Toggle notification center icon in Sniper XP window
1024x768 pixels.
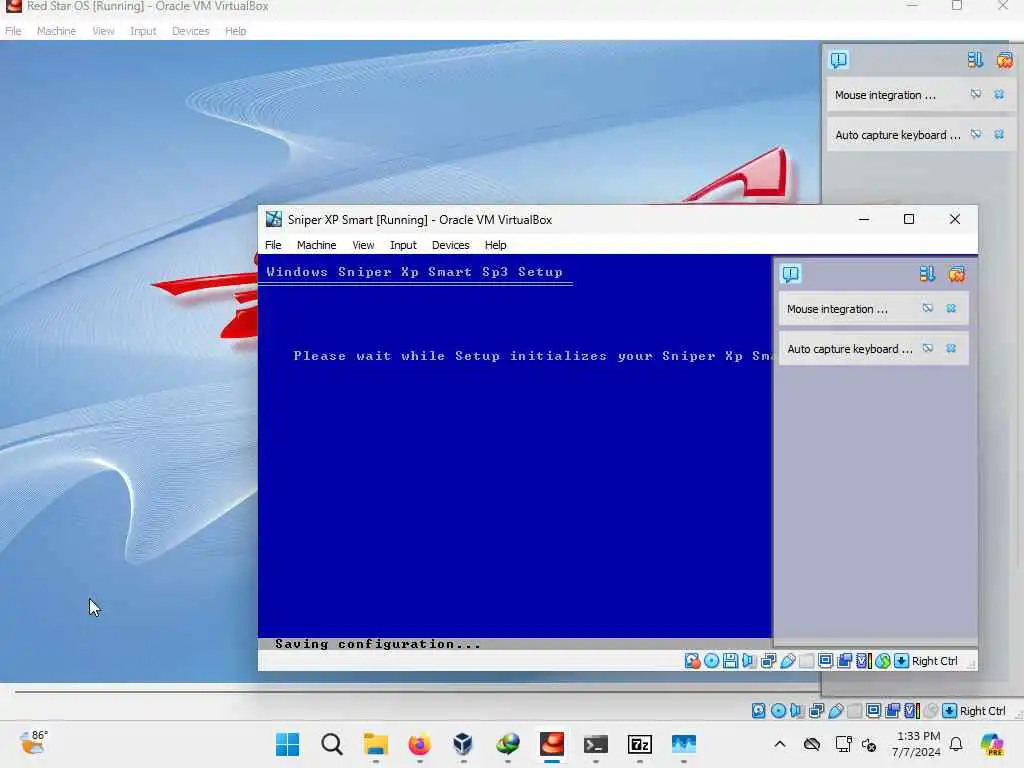coord(791,274)
